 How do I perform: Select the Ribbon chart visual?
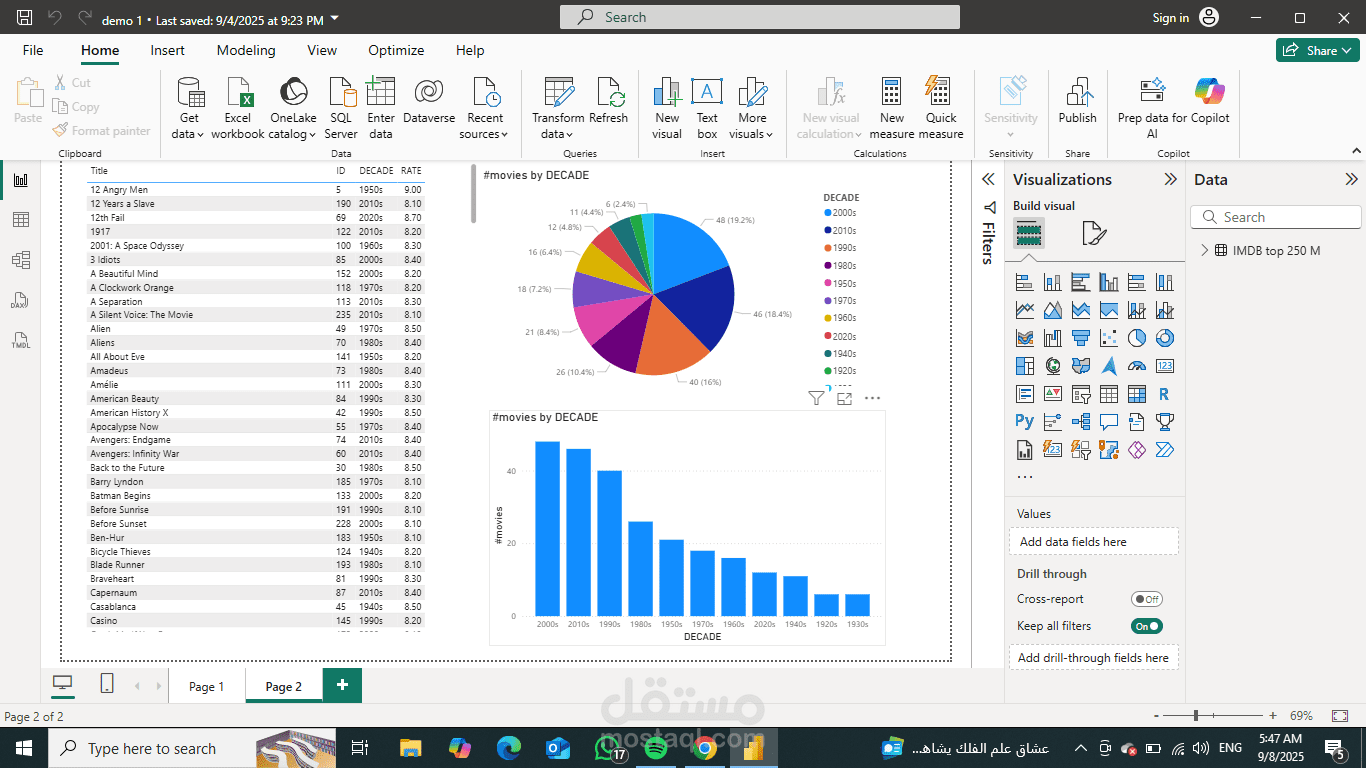(1024, 339)
